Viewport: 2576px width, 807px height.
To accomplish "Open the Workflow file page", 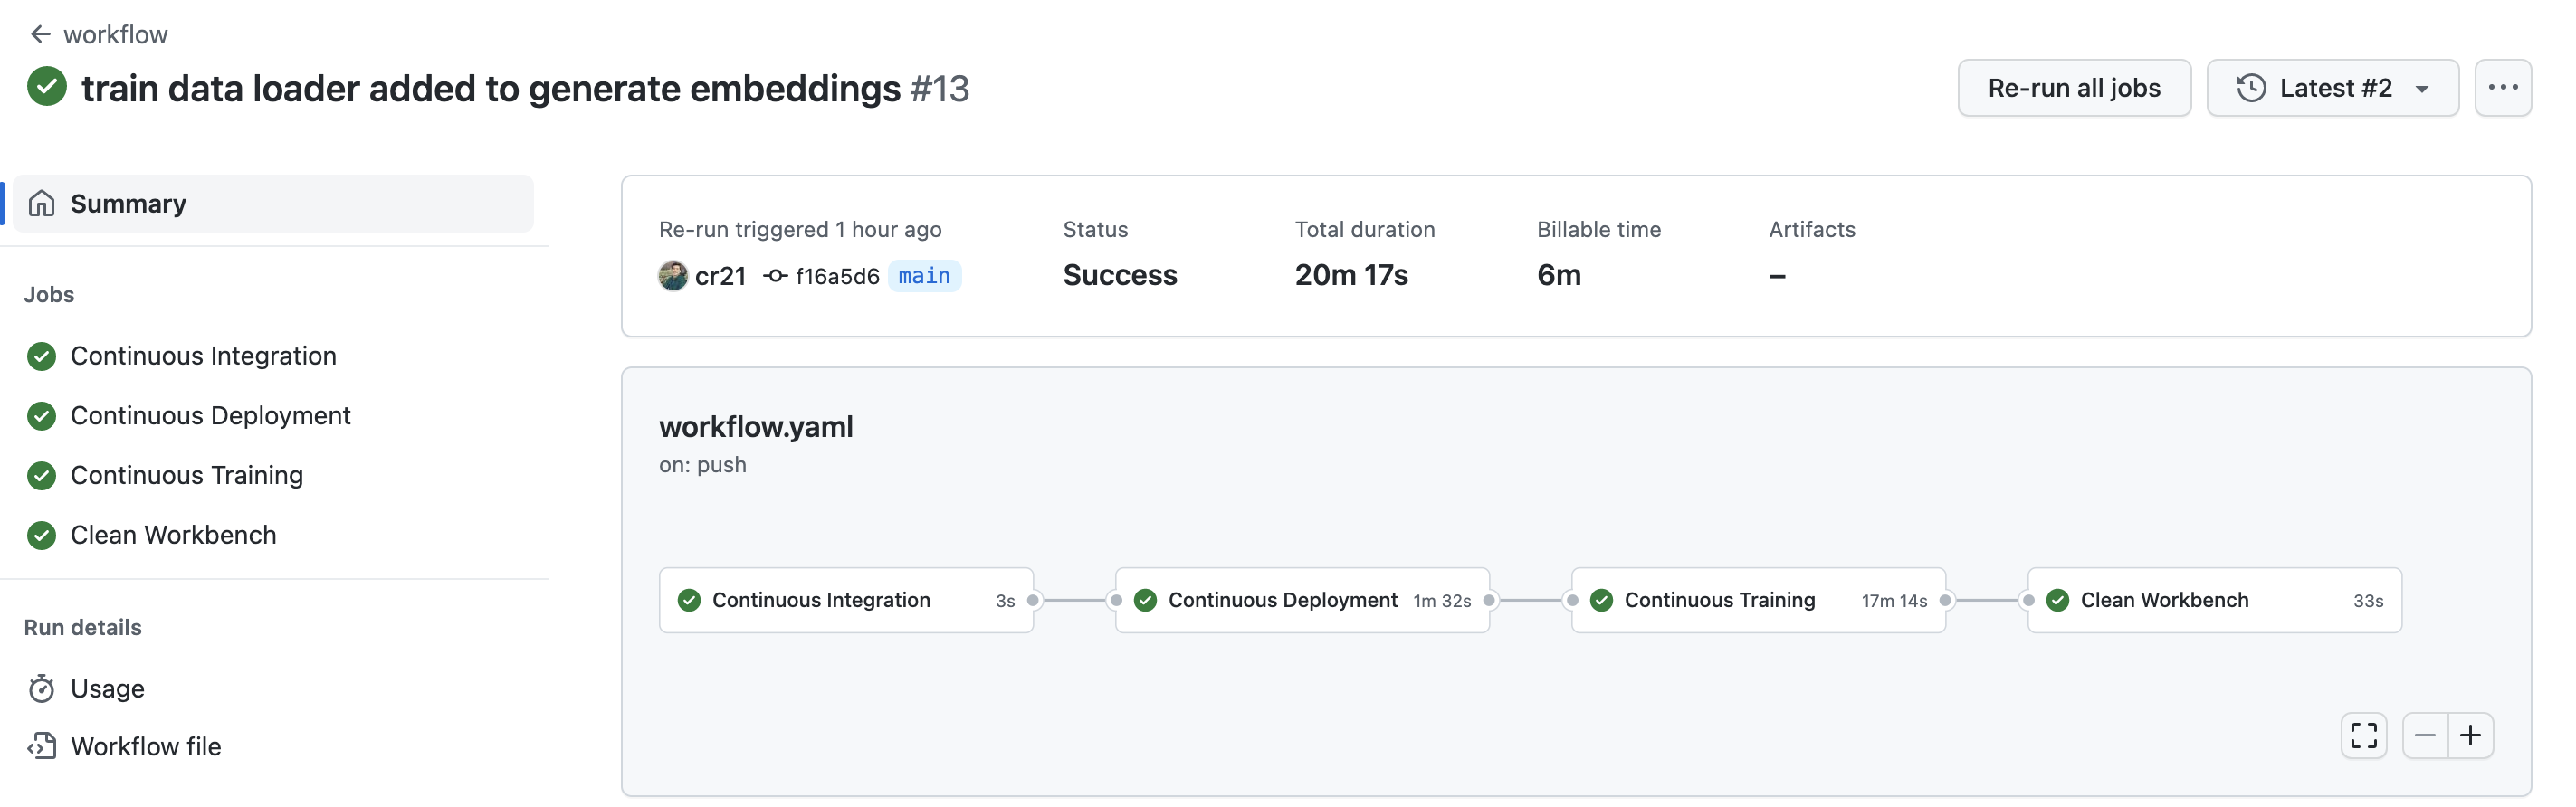I will click(145, 747).
